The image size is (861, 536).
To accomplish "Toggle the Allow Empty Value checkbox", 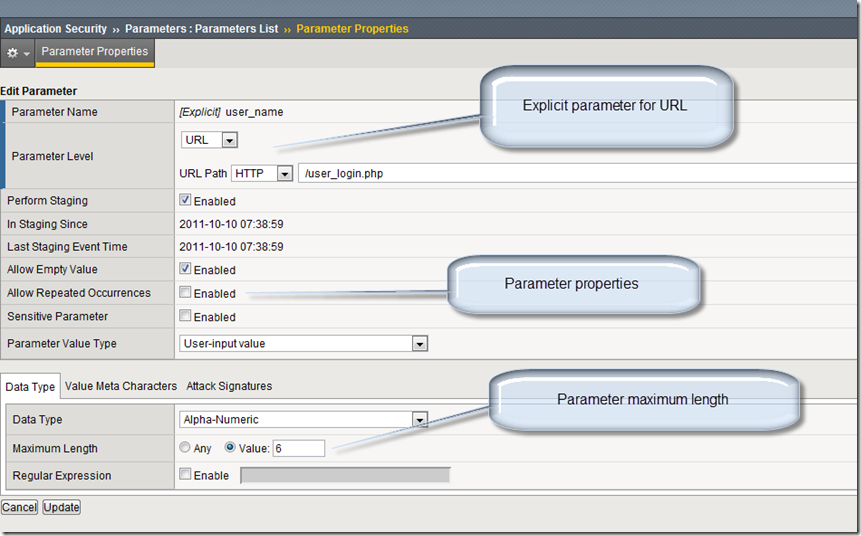I will 185,269.
